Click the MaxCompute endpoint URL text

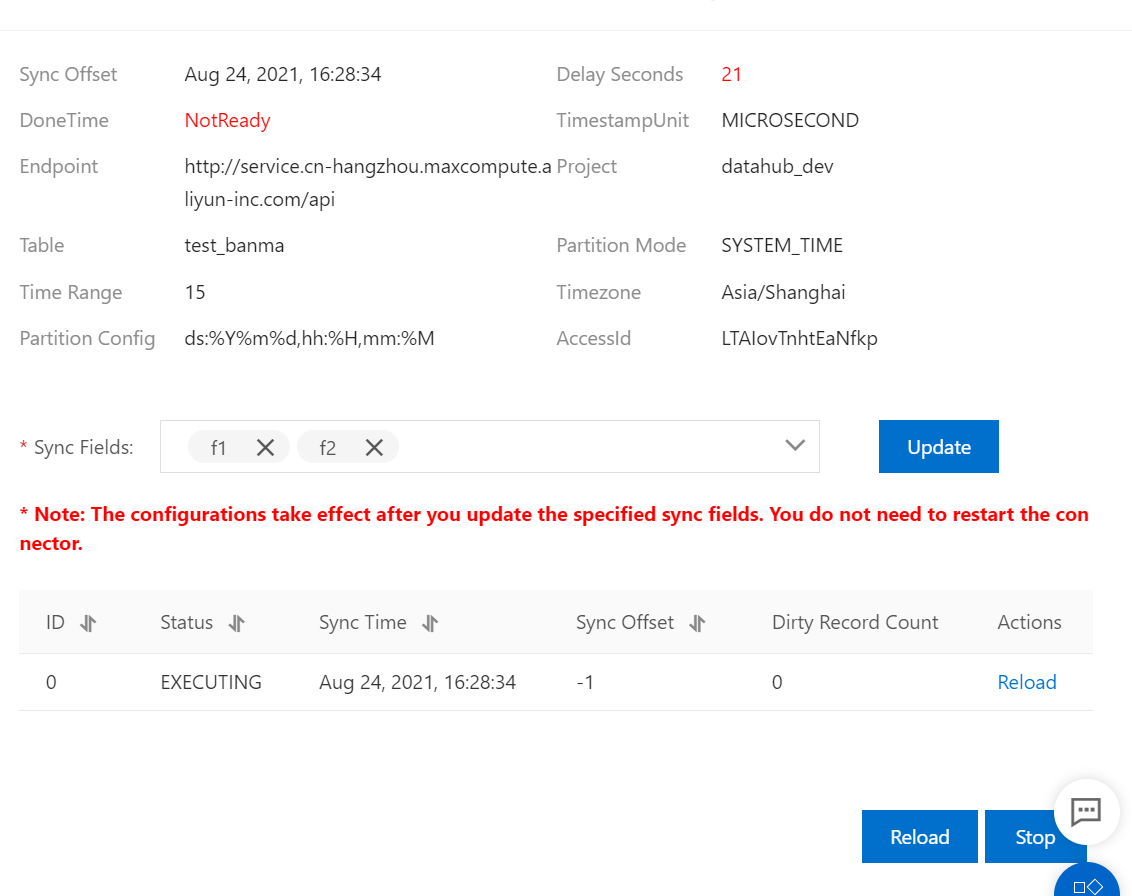tap(367, 182)
